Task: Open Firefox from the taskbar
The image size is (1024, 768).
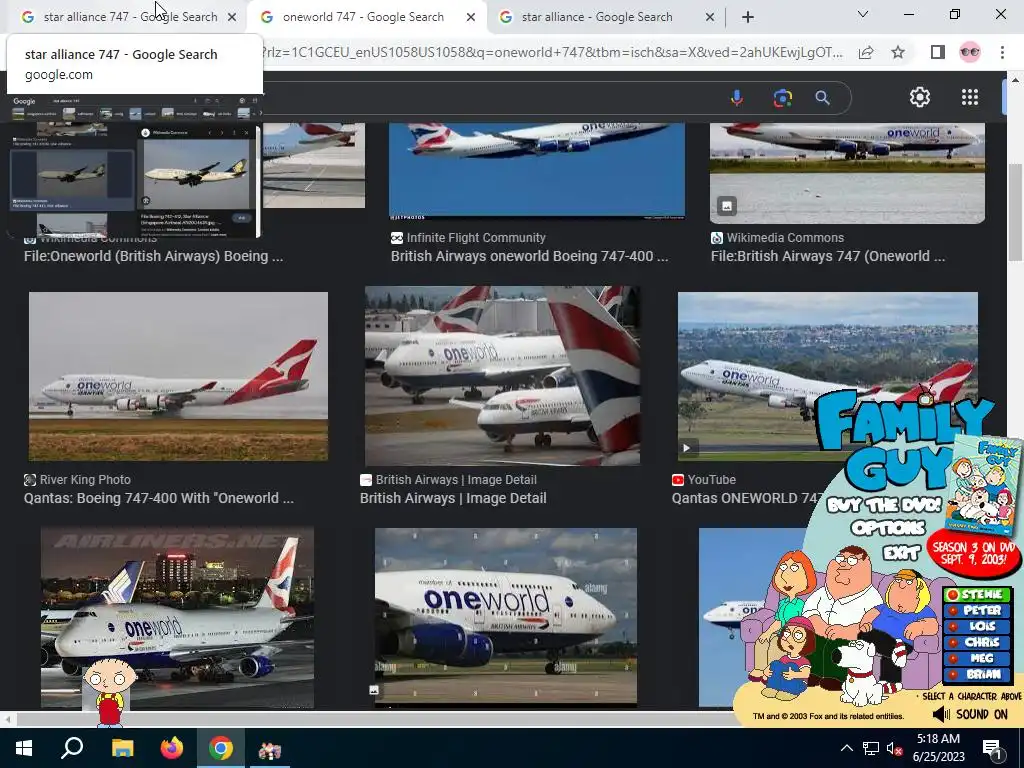Action: point(172,748)
